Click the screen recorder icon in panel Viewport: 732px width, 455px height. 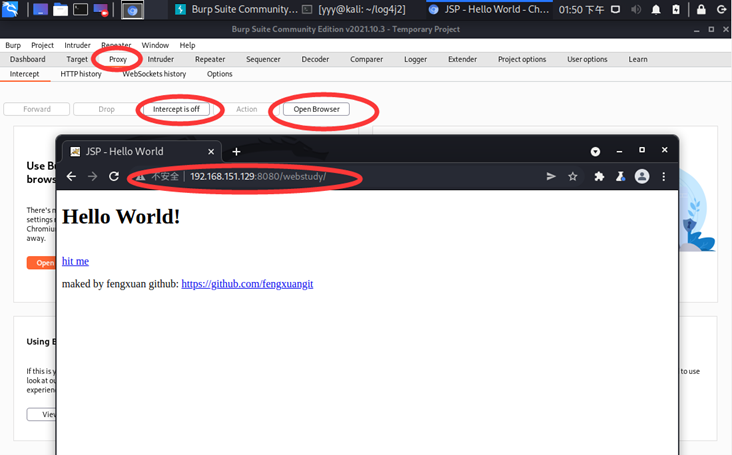(101, 10)
